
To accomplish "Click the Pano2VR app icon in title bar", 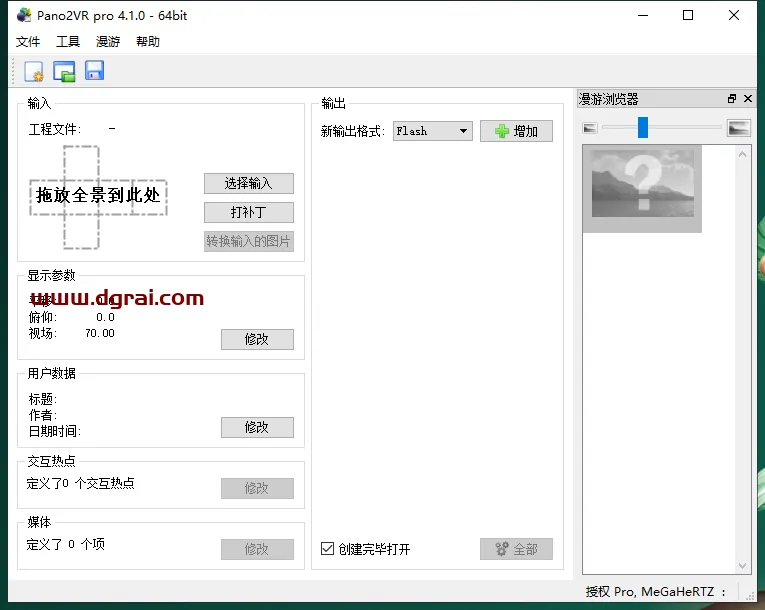I will coord(24,15).
